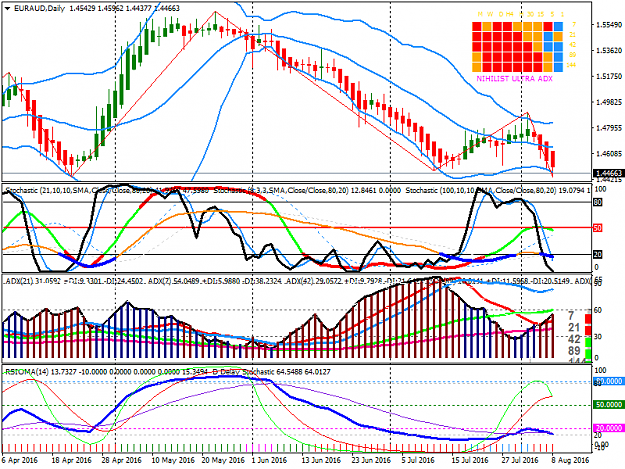Click the H4 timeframe header above the matrix

pyautogui.click(x=510, y=14)
